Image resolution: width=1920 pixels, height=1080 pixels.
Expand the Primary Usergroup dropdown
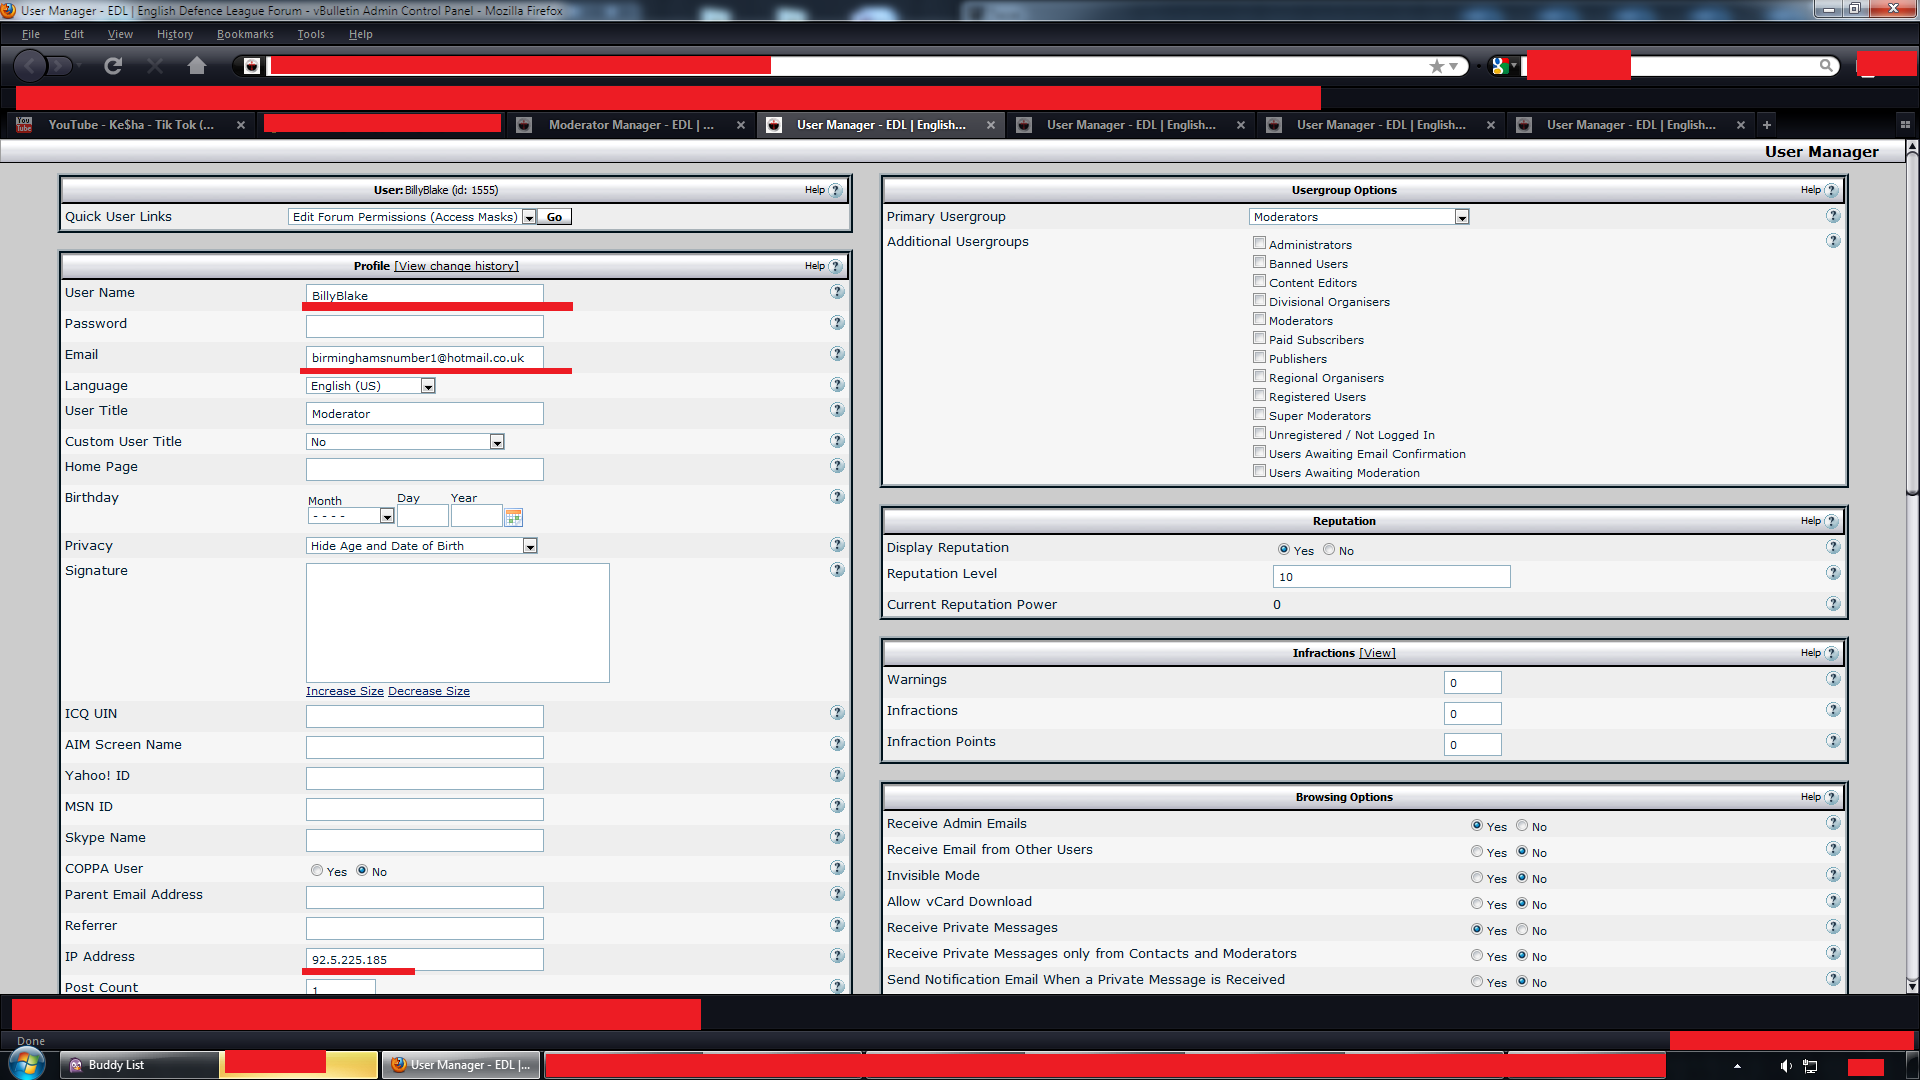pyautogui.click(x=1461, y=217)
